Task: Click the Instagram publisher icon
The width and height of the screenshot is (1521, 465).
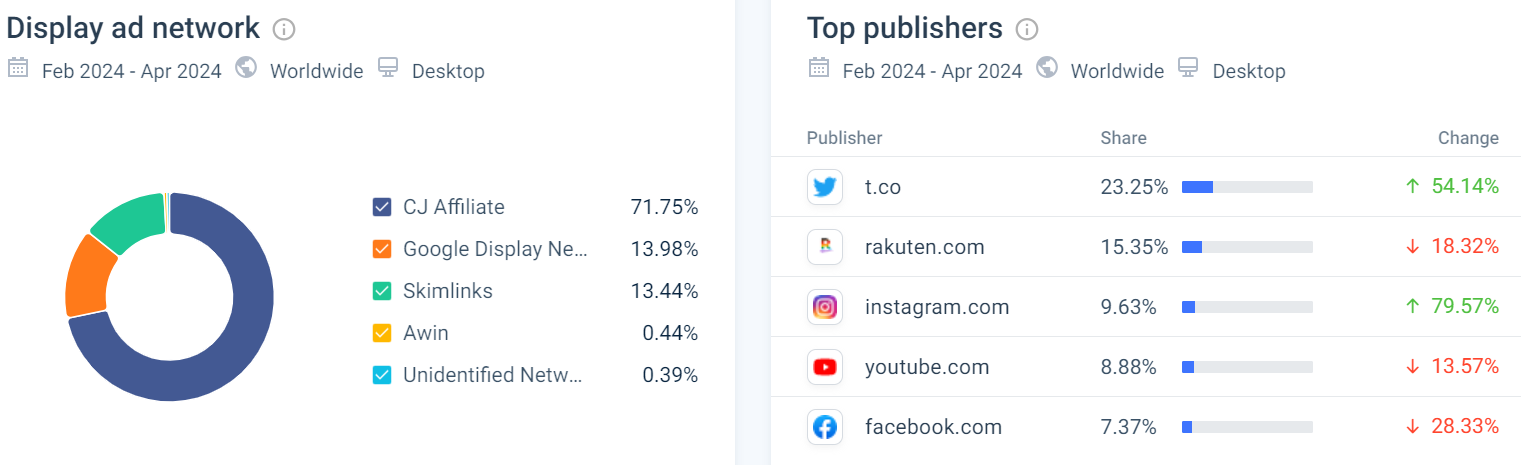Action: coord(825,307)
